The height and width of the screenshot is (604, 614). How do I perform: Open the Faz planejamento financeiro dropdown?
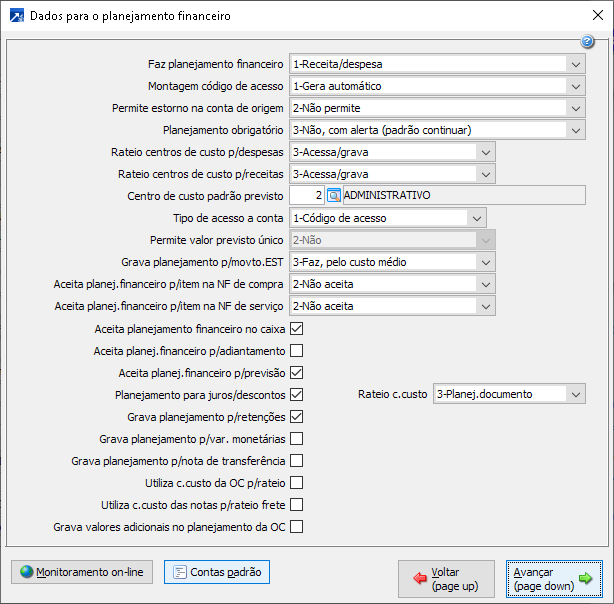pyautogui.click(x=437, y=64)
